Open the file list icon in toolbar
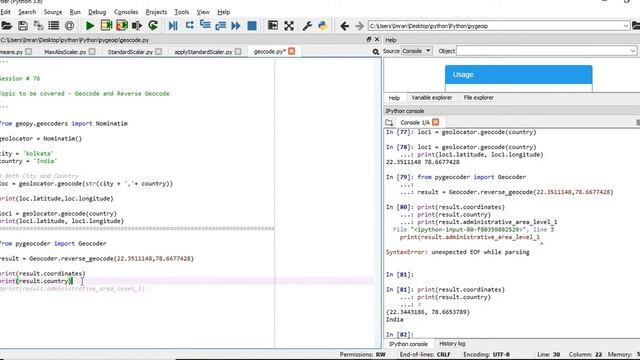This screenshot has height=360, width=640. point(53,26)
